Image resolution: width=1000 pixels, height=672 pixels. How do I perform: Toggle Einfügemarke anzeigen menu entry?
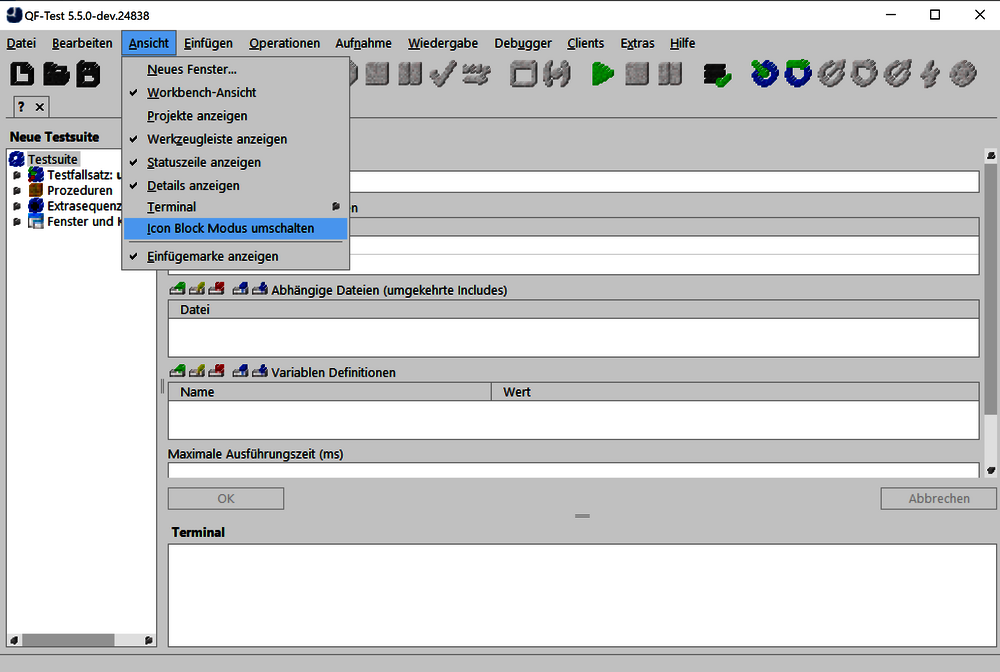click(212, 256)
